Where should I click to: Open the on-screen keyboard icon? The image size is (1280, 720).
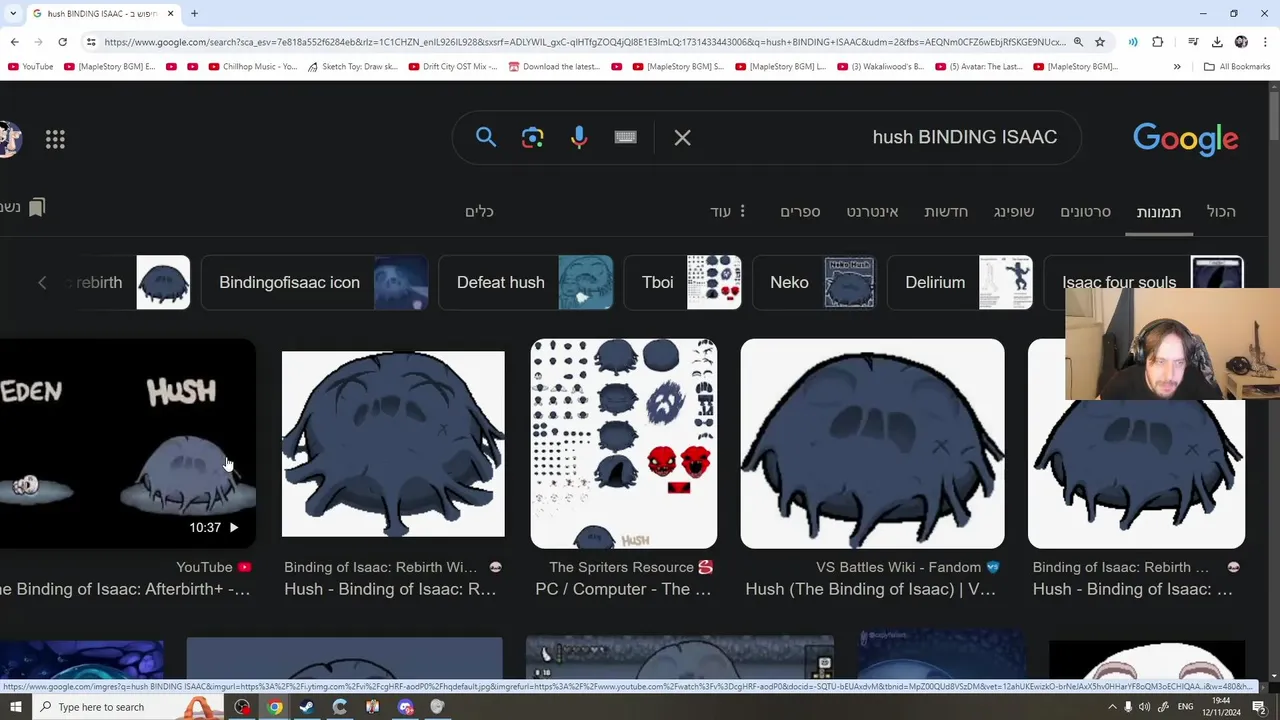(626, 137)
